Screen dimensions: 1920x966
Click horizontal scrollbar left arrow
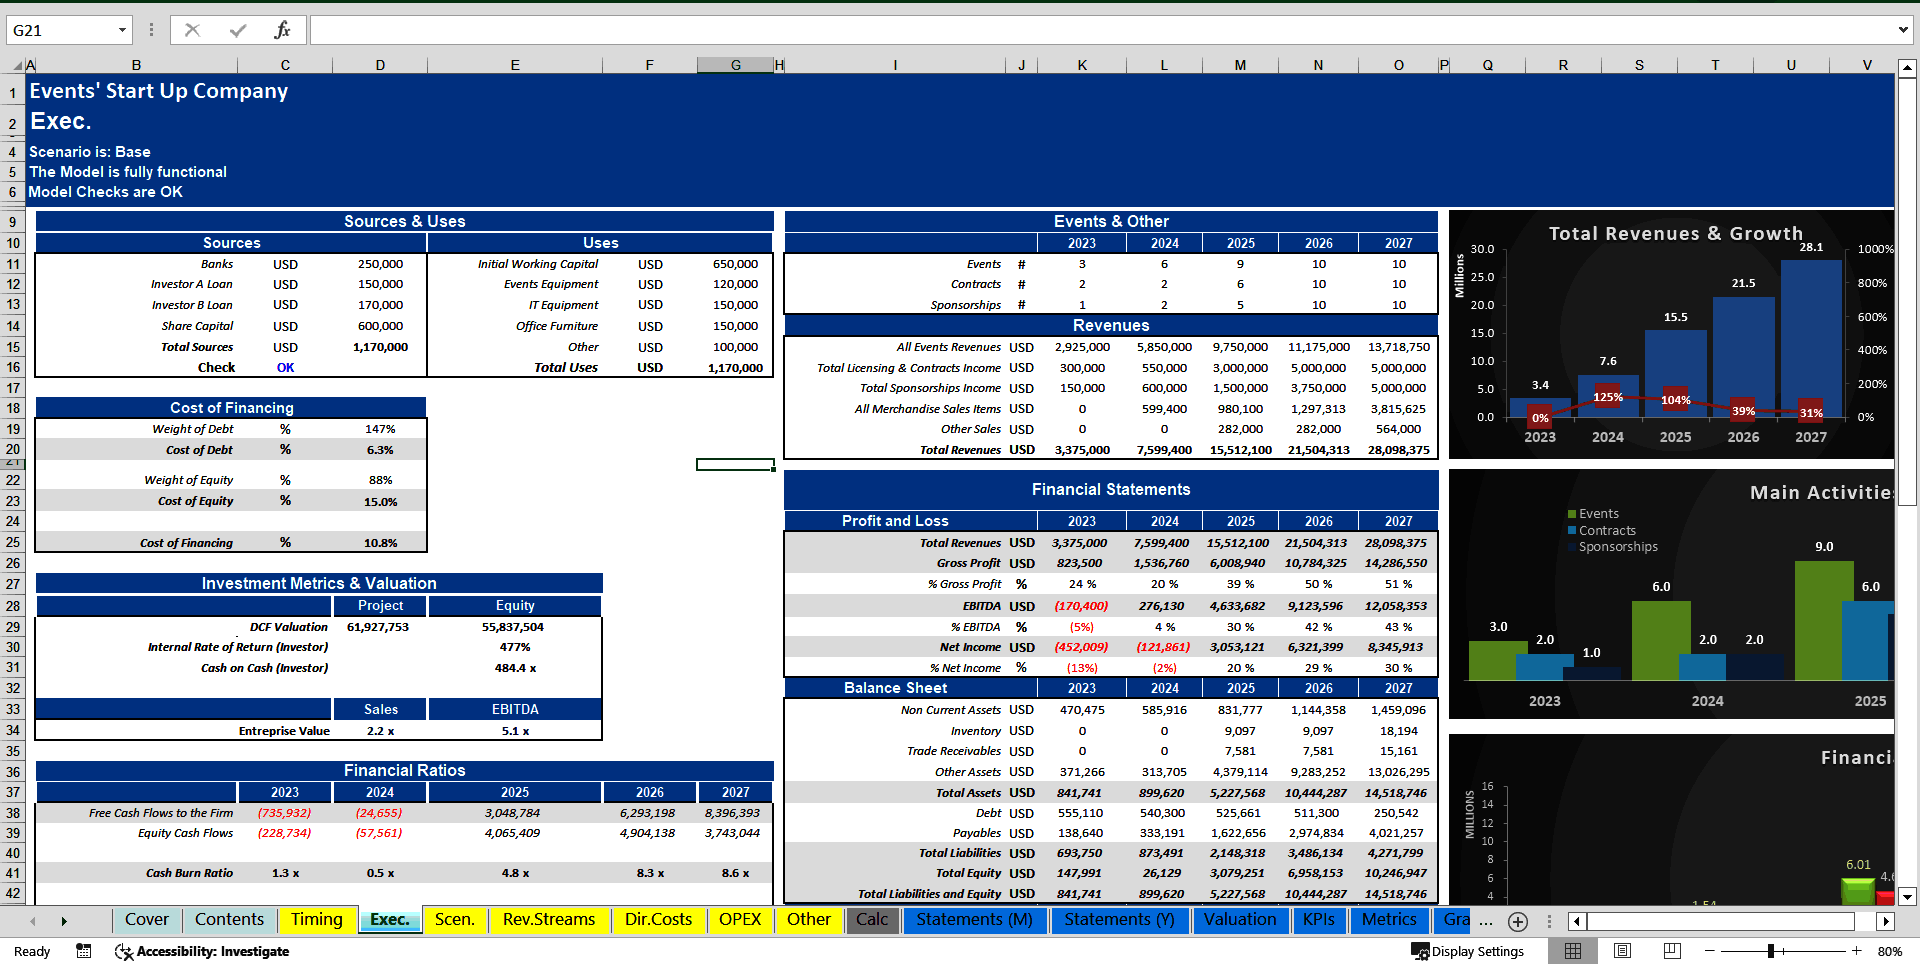point(1577,921)
